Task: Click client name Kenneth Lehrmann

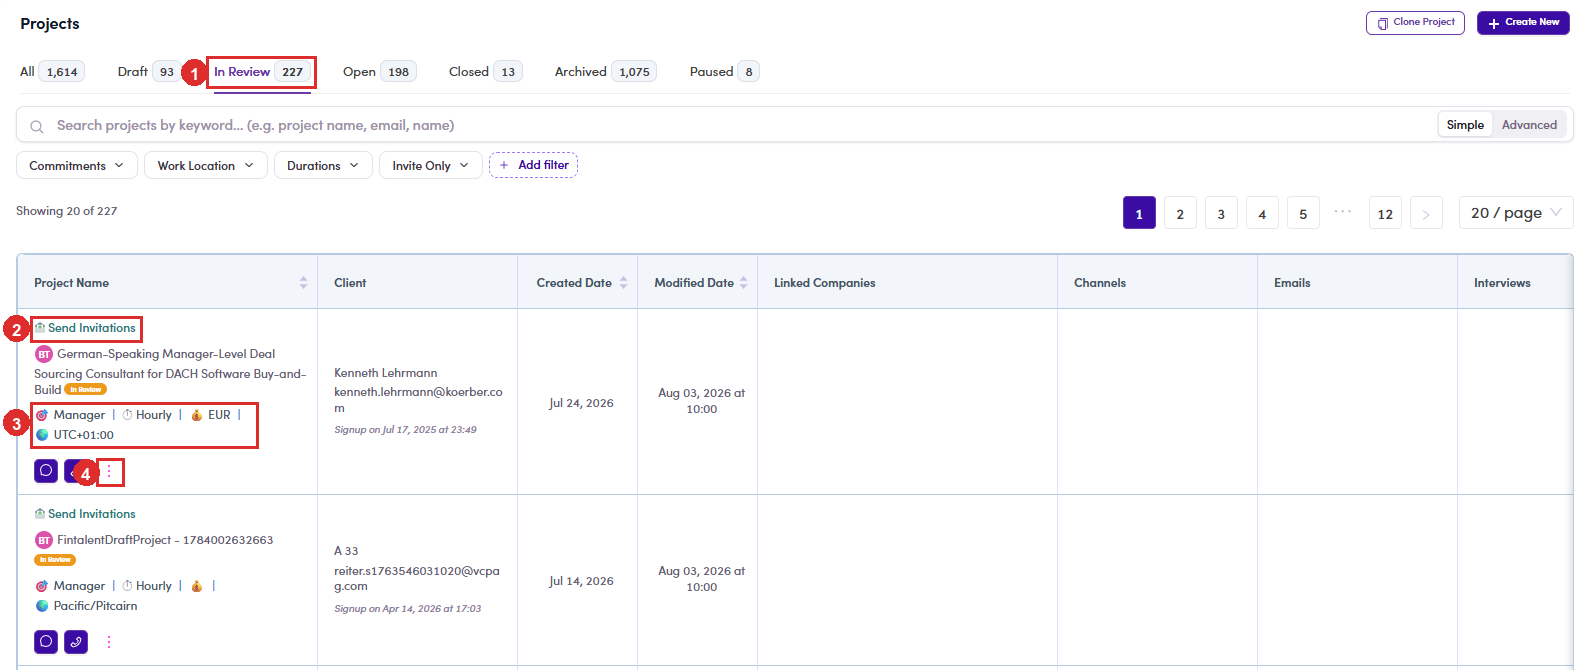Action: (385, 373)
